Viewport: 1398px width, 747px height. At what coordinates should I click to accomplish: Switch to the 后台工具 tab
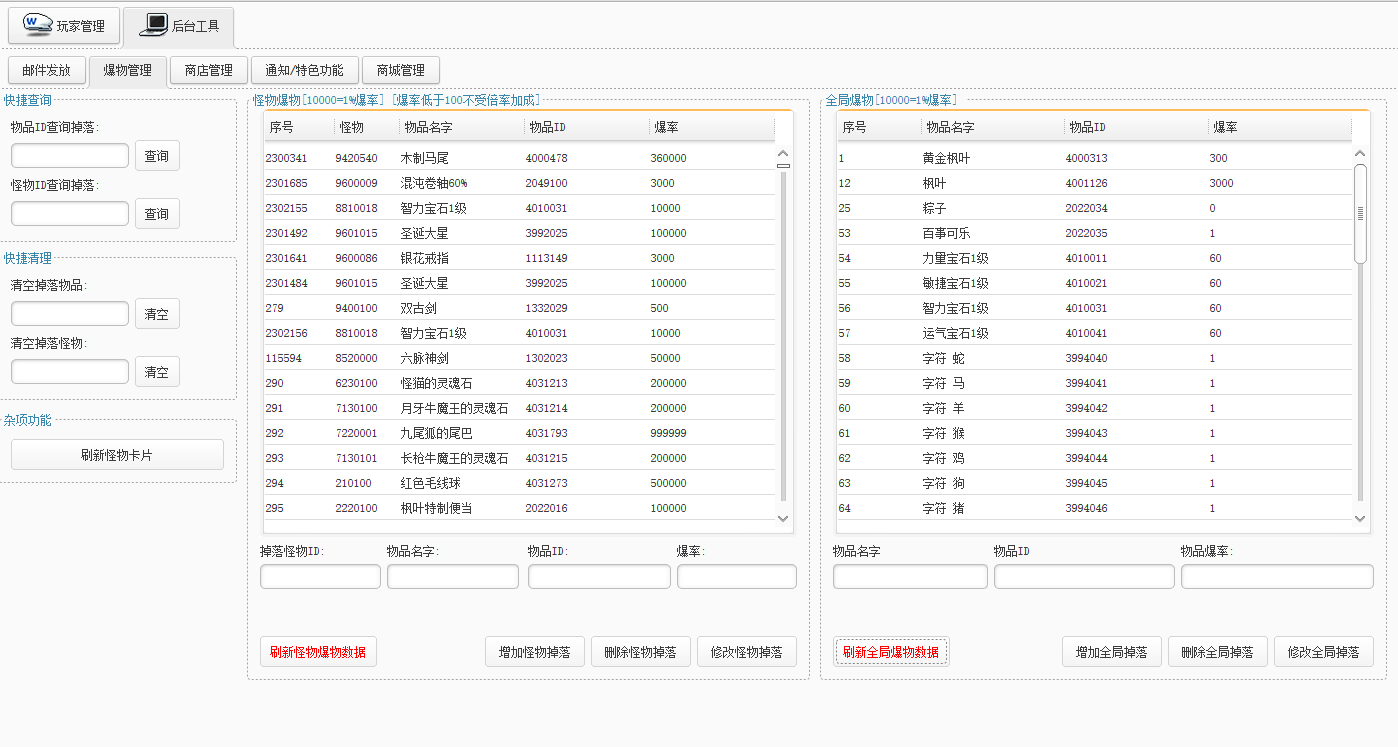(179, 26)
